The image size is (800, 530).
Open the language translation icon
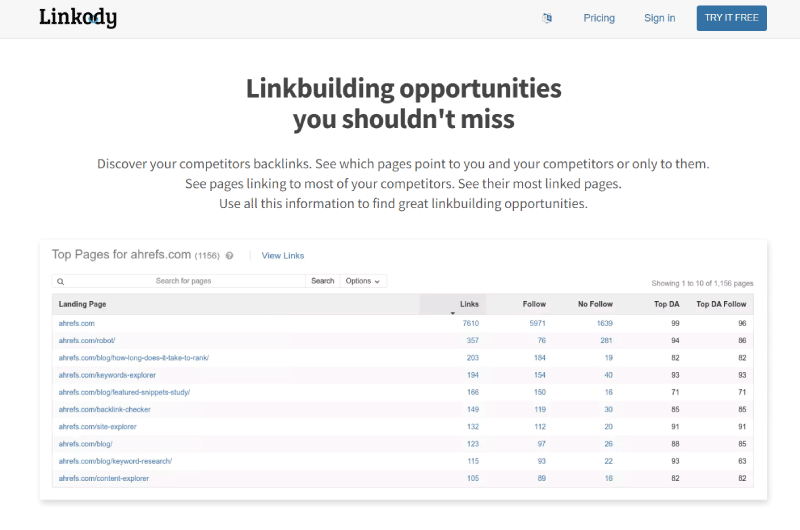coord(547,18)
